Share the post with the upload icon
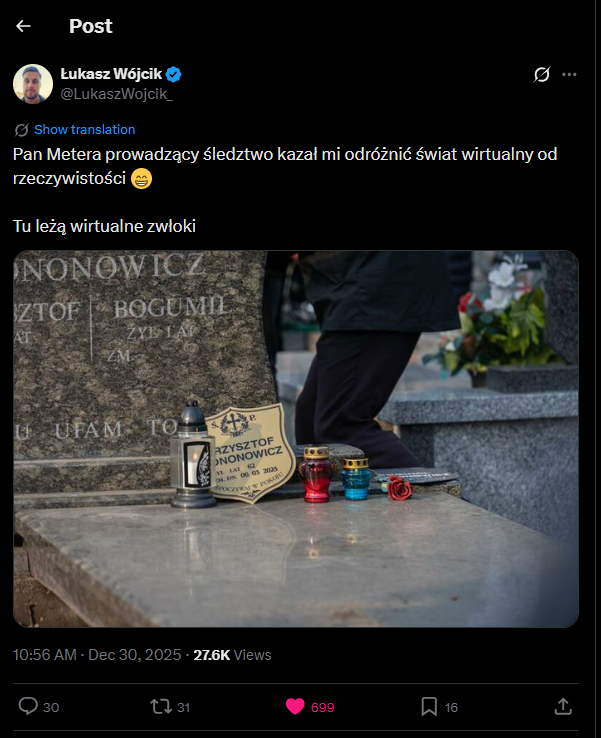 point(563,706)
